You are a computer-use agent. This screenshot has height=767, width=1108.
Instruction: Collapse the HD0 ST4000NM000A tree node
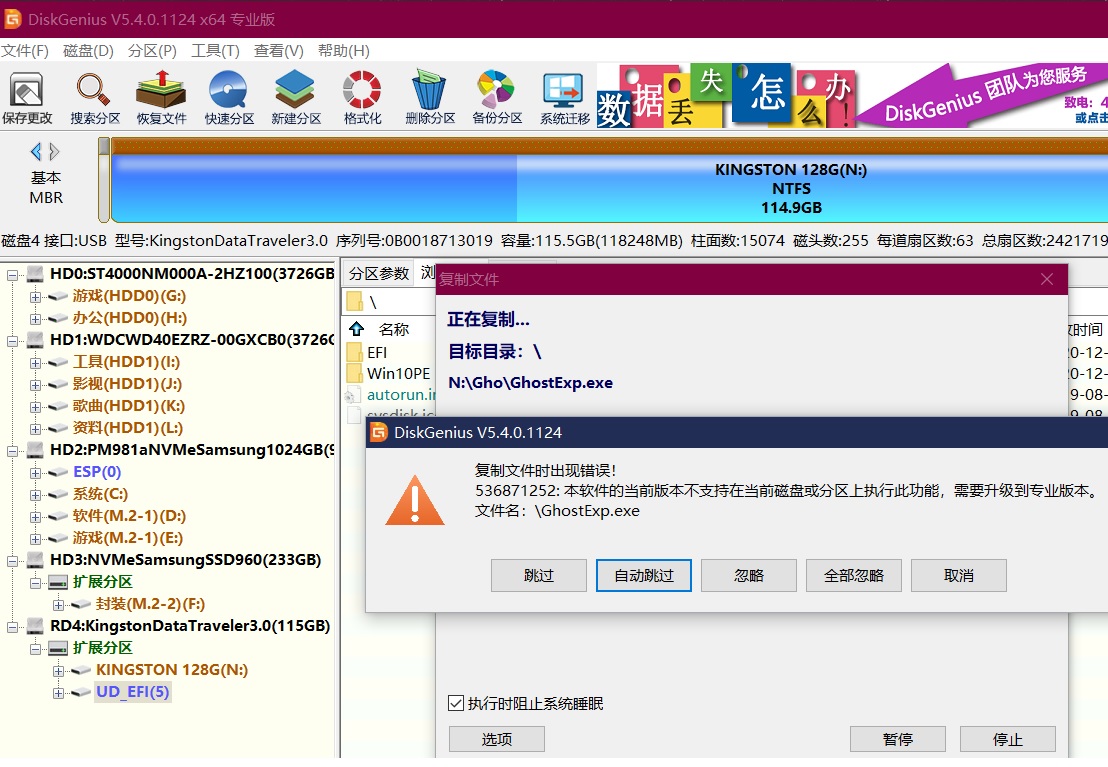tap(12, 275)
